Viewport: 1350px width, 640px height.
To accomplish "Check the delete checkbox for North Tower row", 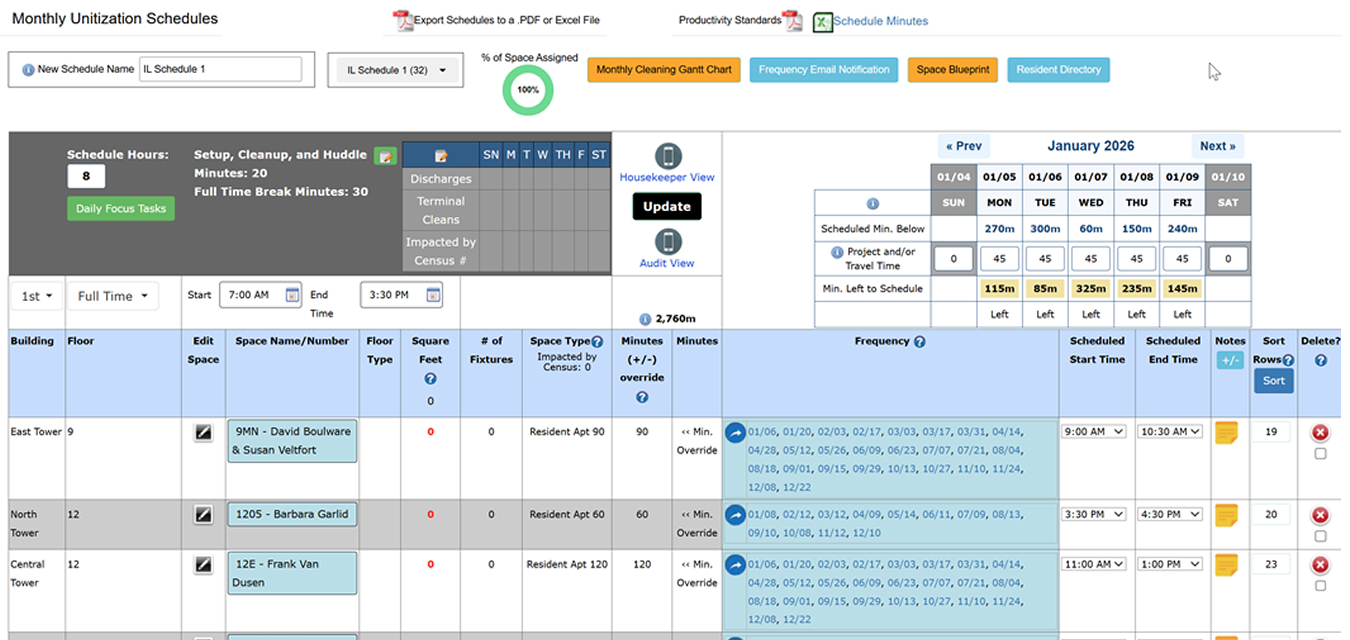I will 1320,536.
